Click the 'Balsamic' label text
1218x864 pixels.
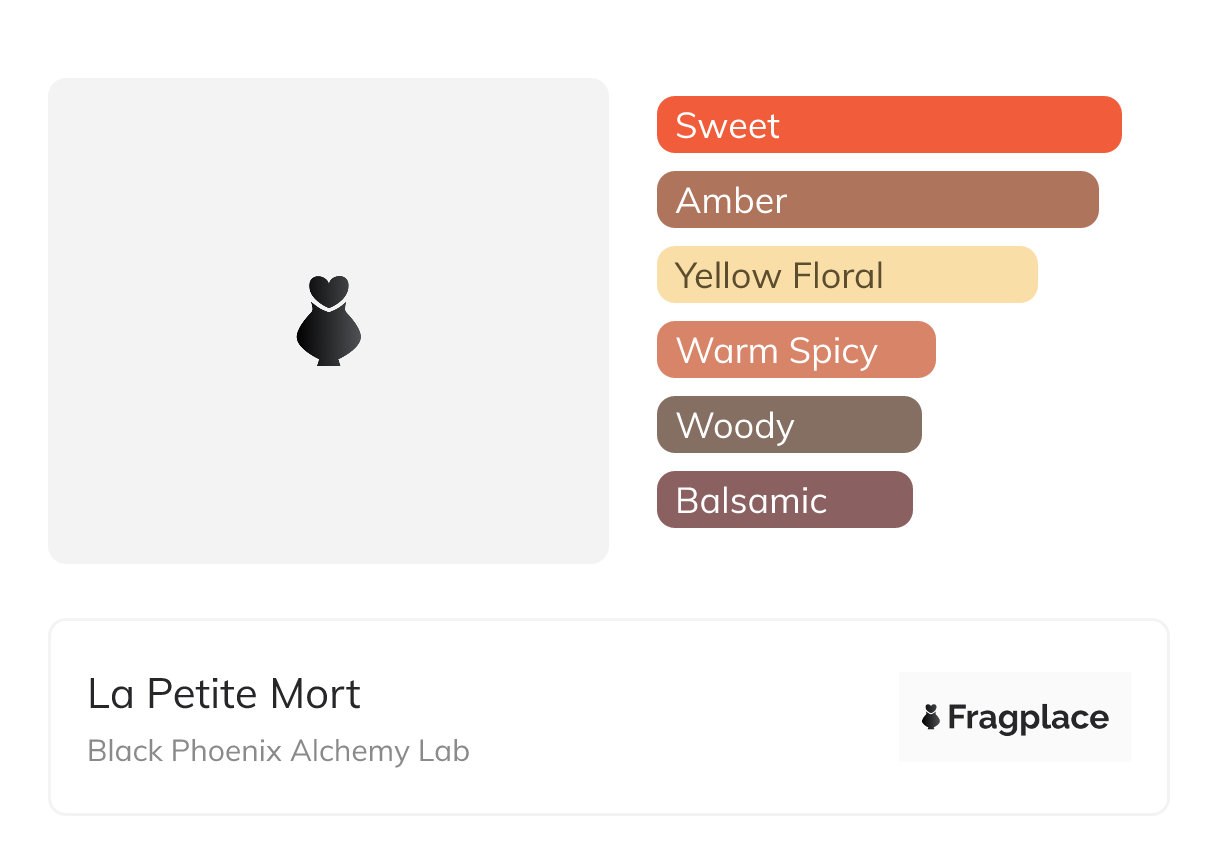751,501
